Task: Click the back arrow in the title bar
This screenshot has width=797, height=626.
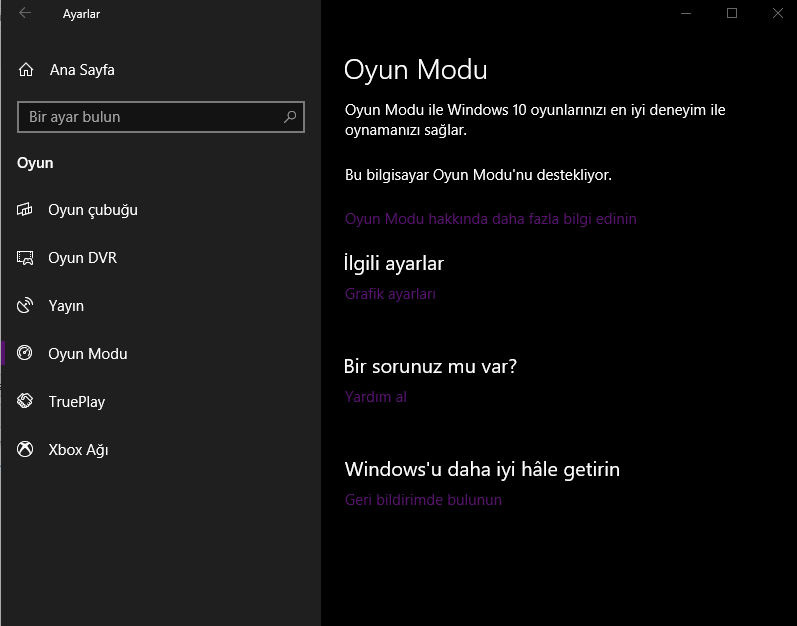Action: point(25,14)
